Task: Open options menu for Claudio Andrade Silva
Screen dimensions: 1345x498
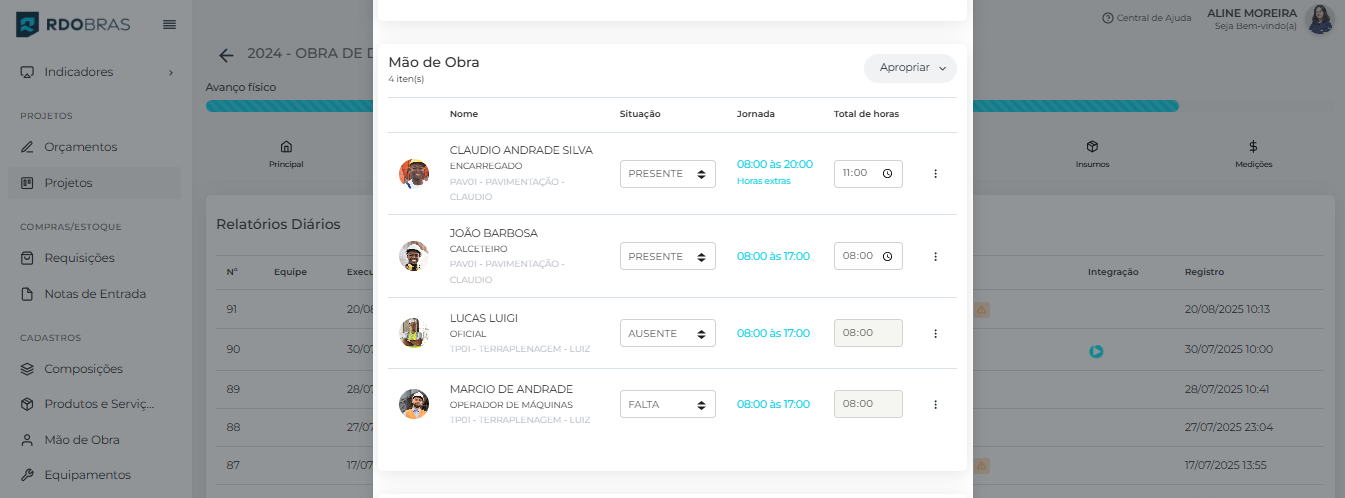Action: tap(935, 174)
